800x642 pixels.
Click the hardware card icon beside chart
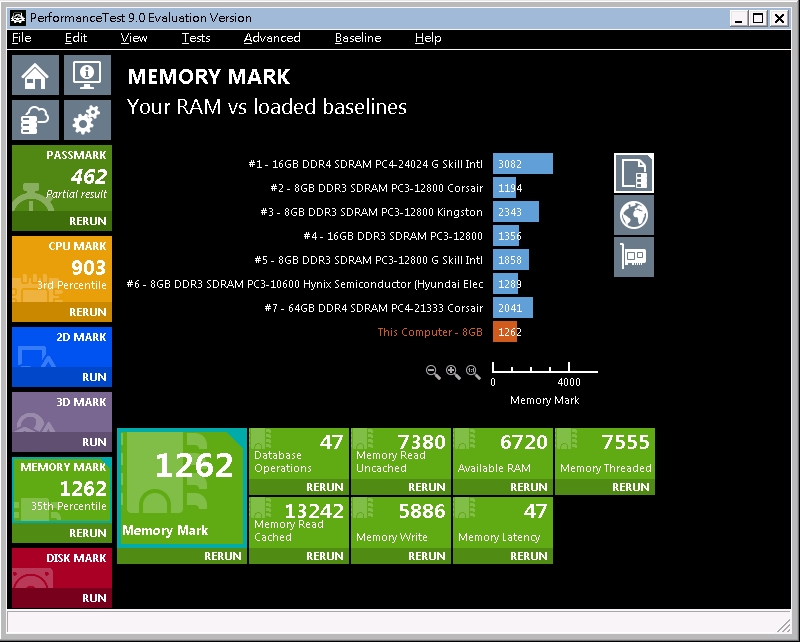[x=634, y=257]
